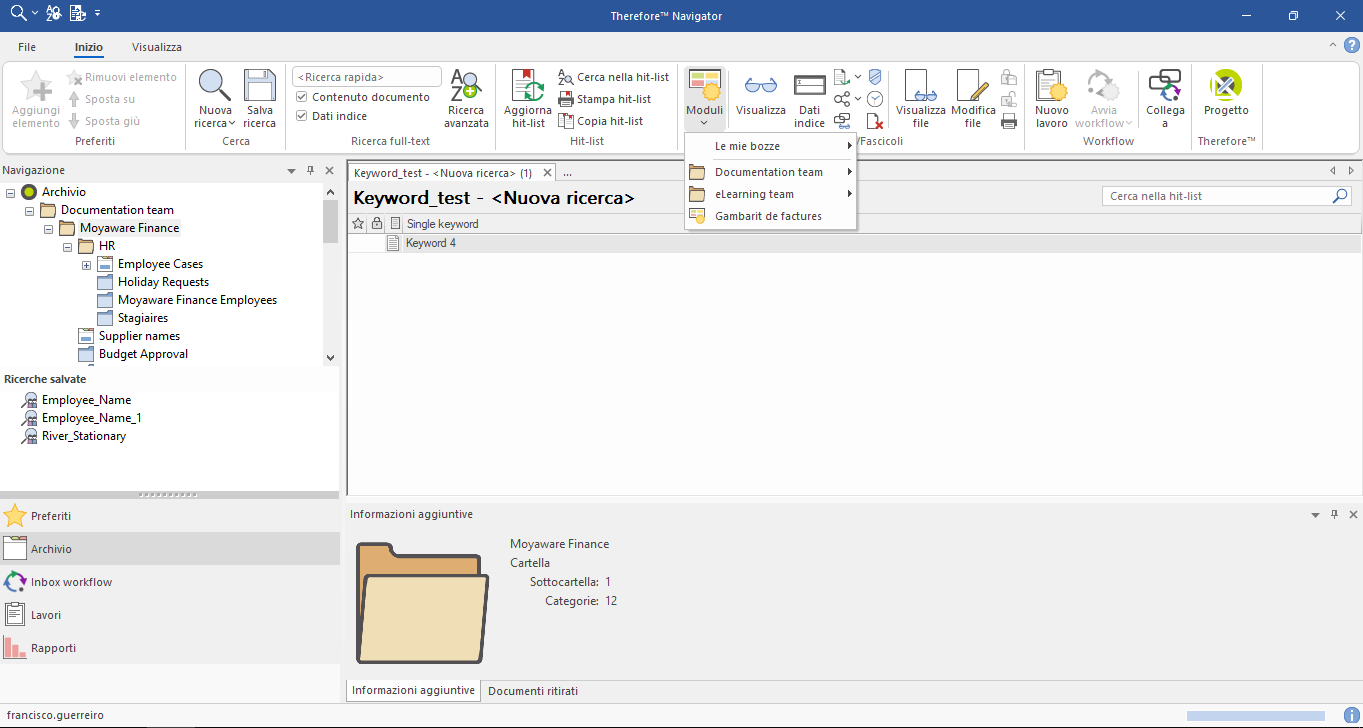
Task: Click inside the Cerca nella hit-list field
Action: 1210,195
